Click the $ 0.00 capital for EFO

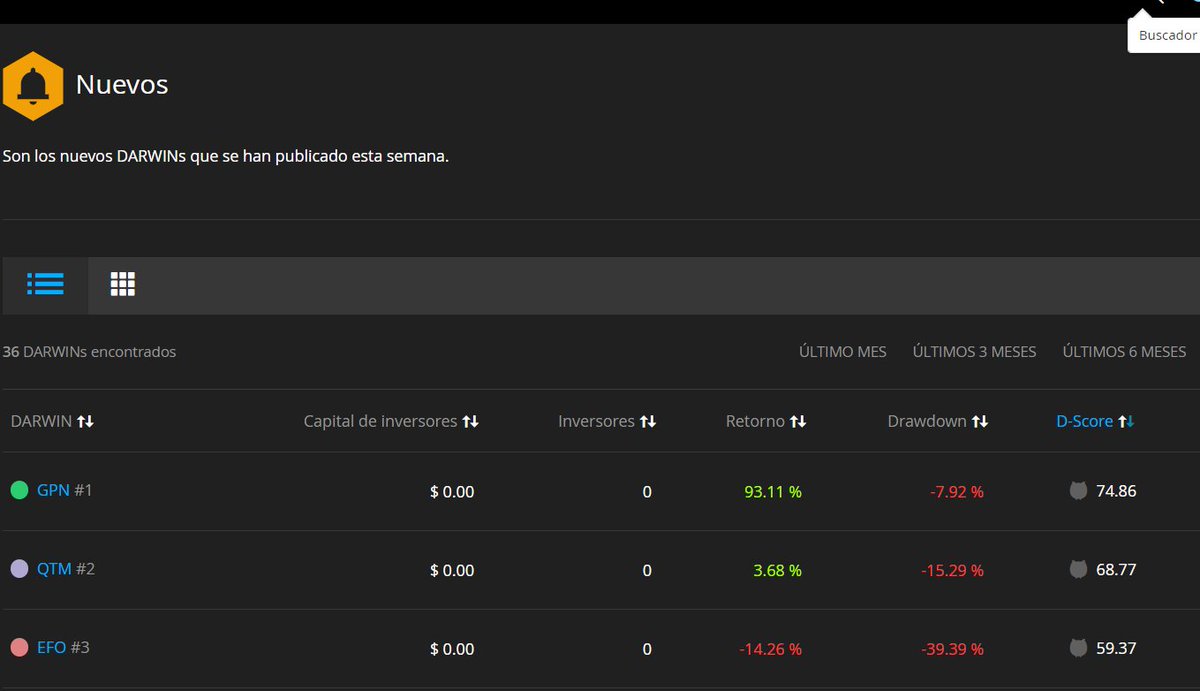(452, 649)
